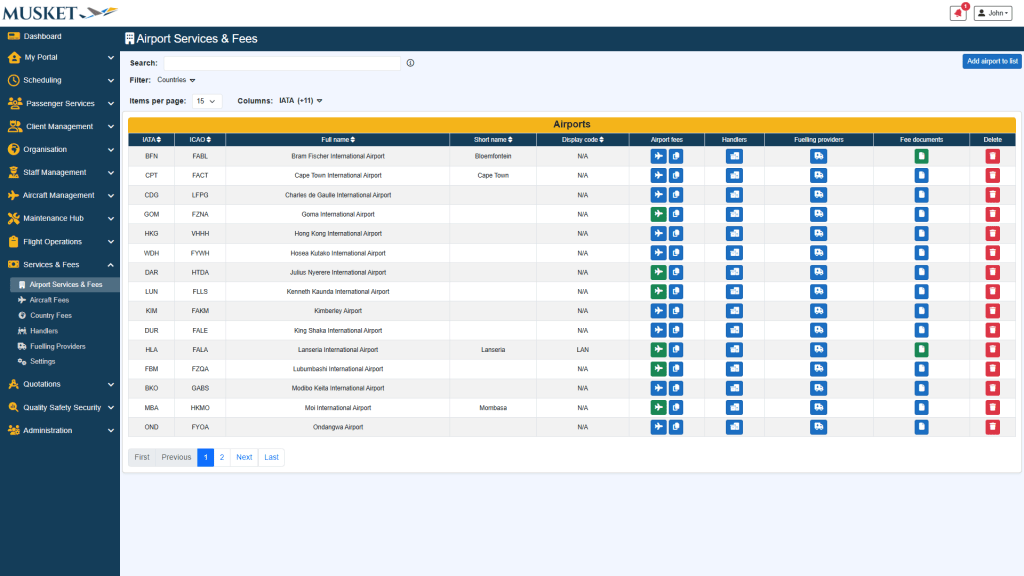Open the Countries filter dropdown
1024x576 pixels.
(x=176, y=80)
